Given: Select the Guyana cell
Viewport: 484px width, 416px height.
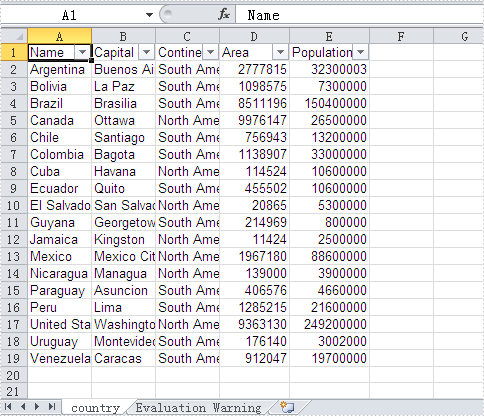Looking at the screenshot, I should pyautogui.click(x=59, y=222).
